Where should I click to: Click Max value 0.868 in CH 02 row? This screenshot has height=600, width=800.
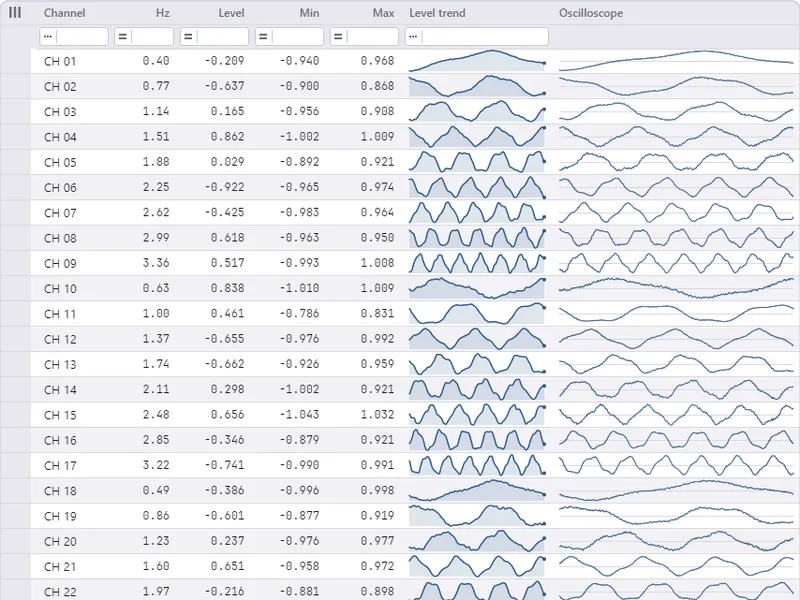[x=378, y=86]
